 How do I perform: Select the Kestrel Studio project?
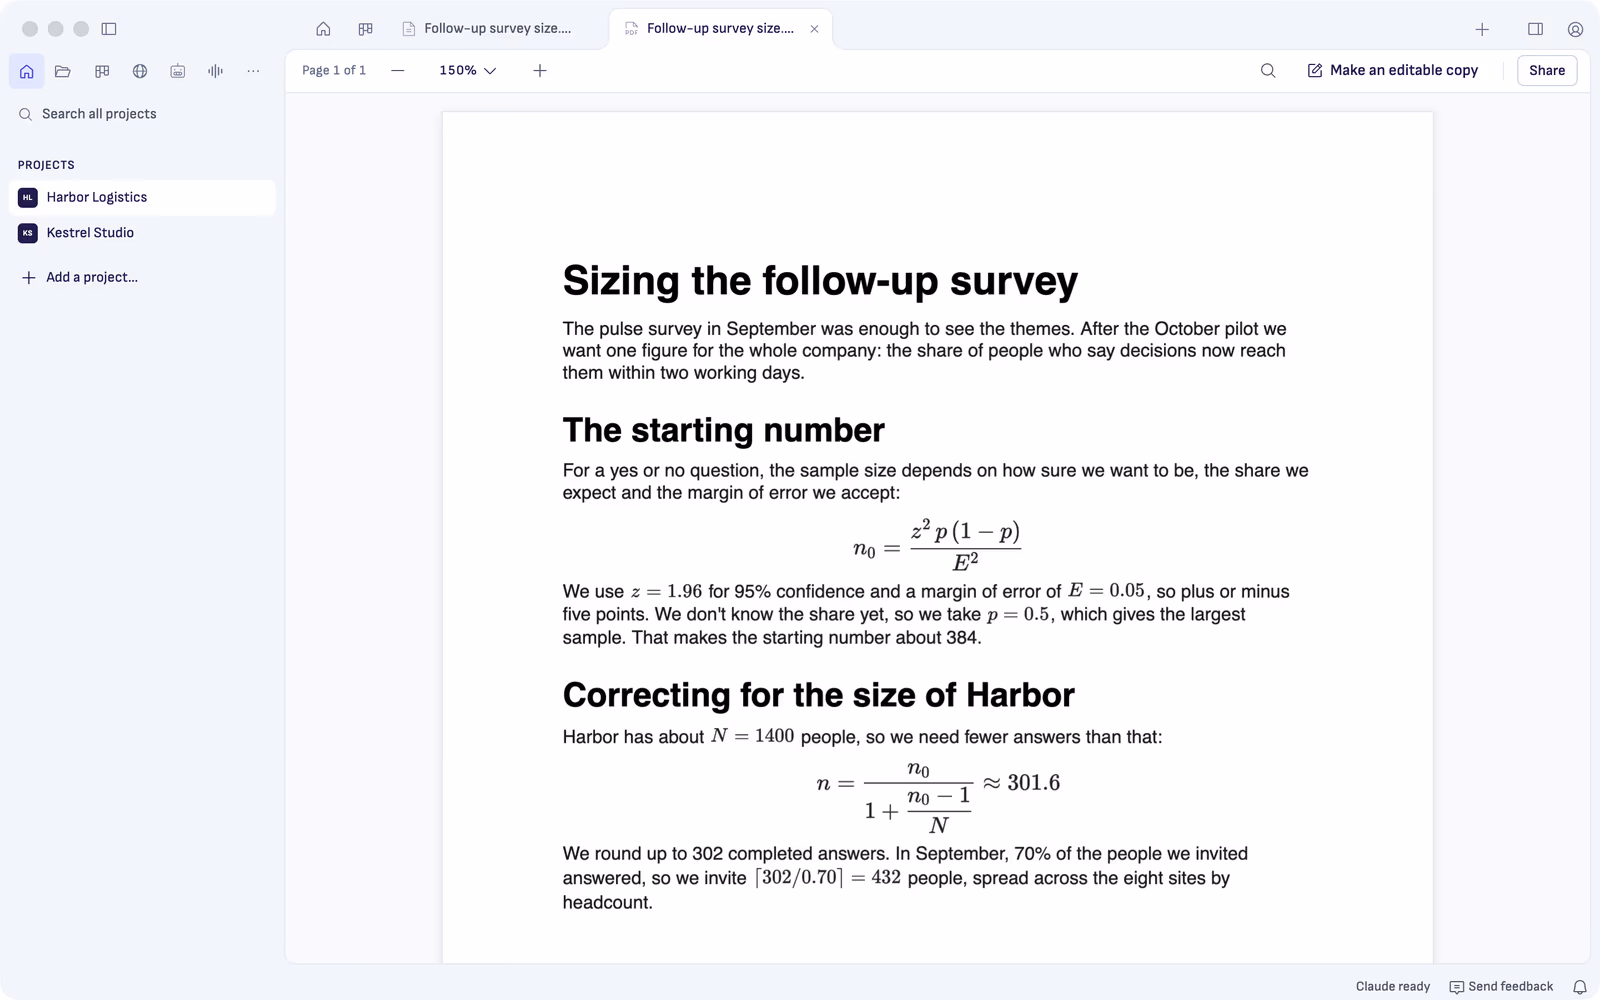click(x=142, y=233)
